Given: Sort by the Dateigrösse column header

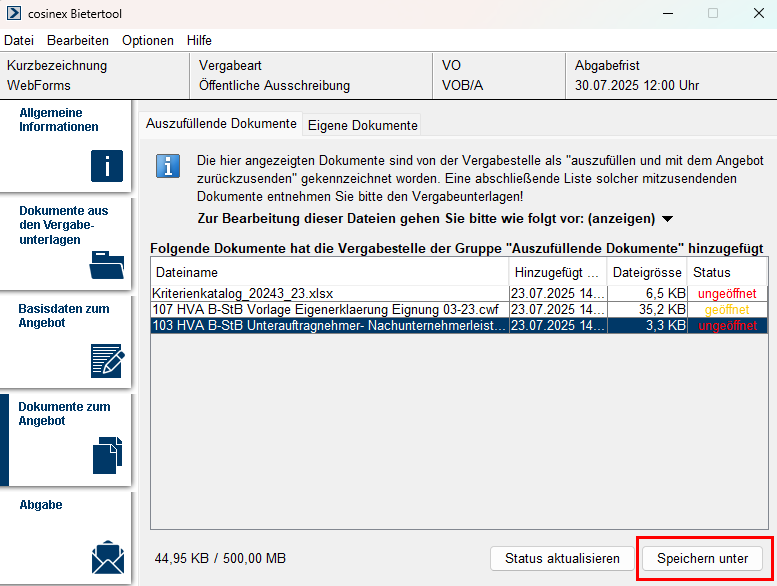Looking at the screenshot, I should click(x=647, y=272).
